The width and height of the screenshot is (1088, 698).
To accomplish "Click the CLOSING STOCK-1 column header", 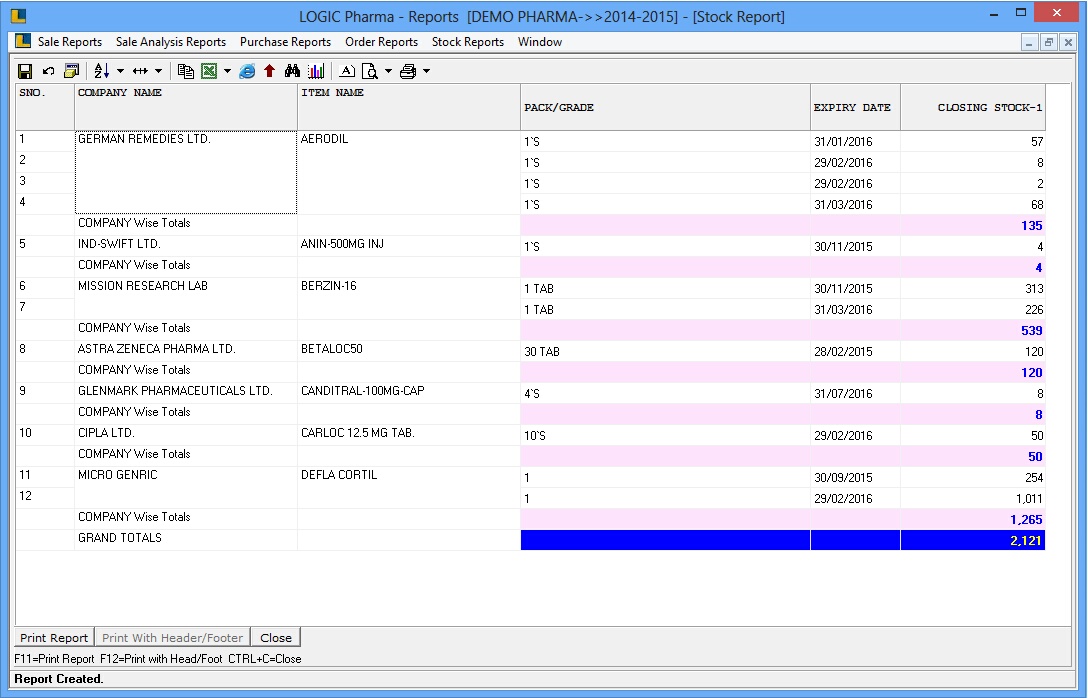I will [x=973, y=107].
